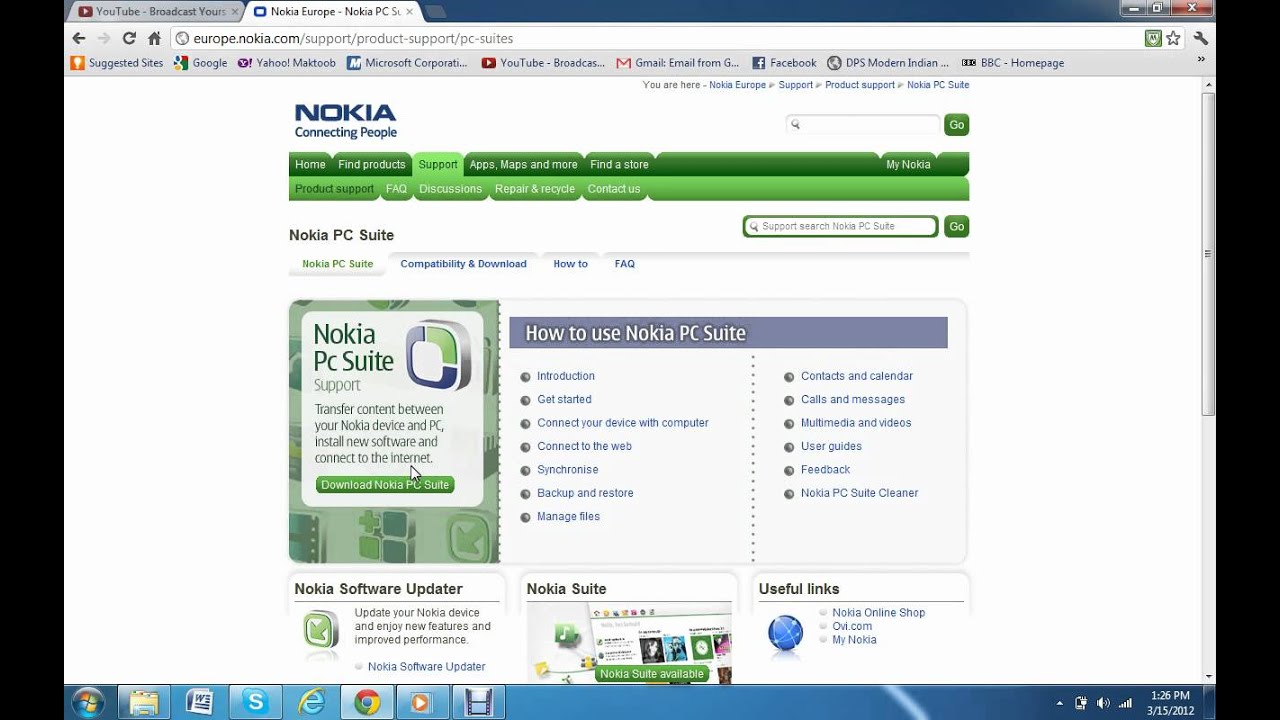Open Connect your device with computer link
Image resolution: width=1280 pixels, height=720 pixels.
tap(622, 423)
